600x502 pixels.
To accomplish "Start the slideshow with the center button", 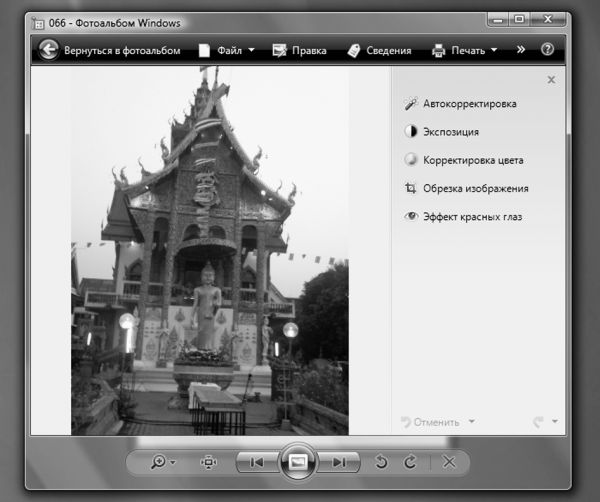I will [299, 462].
